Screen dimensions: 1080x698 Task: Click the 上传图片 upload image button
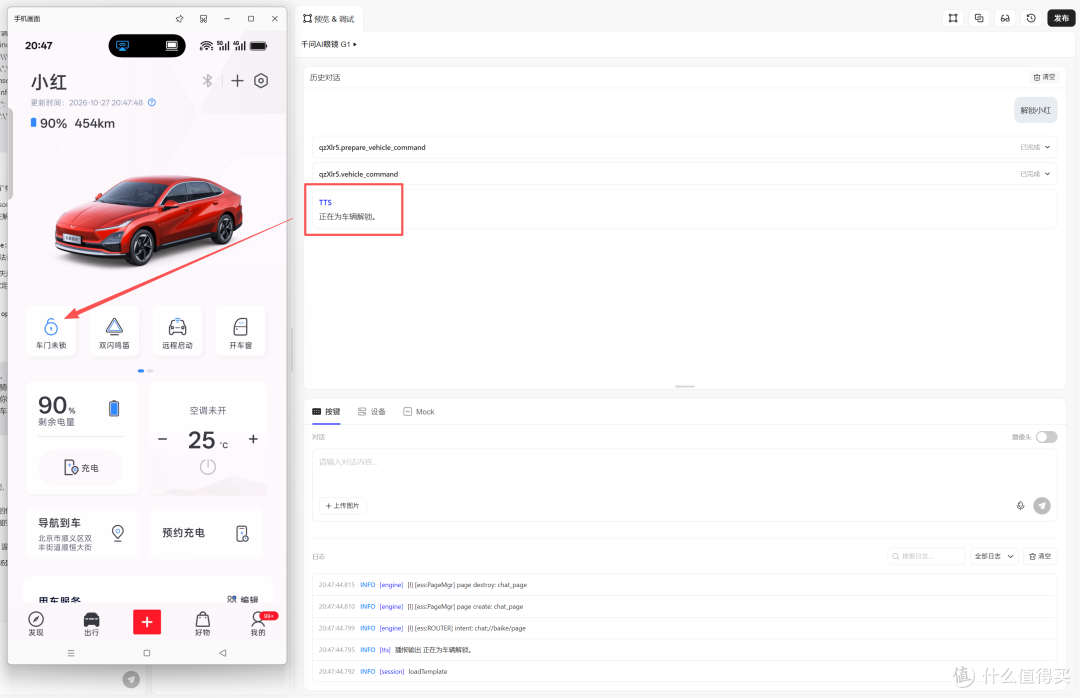tap(342, 506)
